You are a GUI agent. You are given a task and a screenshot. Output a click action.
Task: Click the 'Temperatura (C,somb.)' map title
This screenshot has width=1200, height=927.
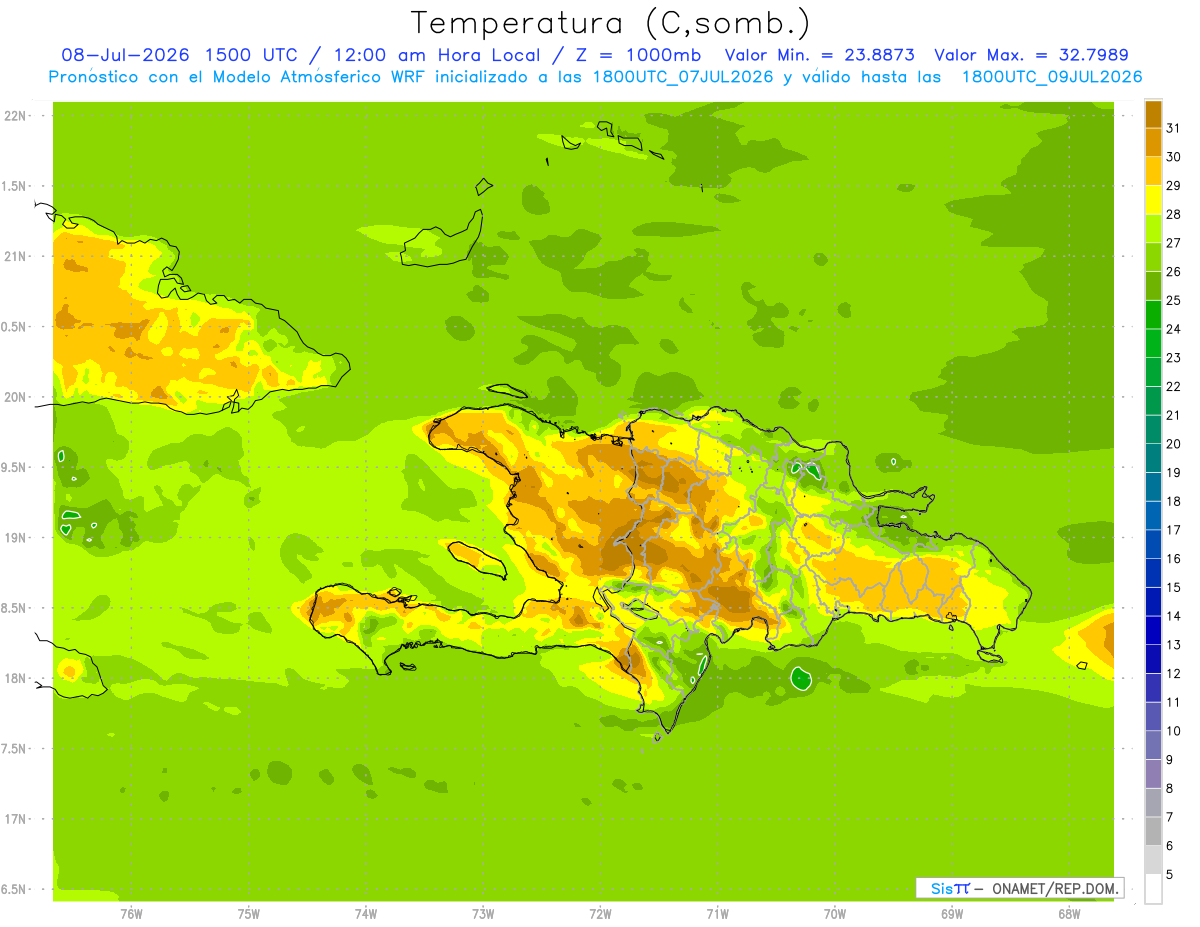pos(610,23)
